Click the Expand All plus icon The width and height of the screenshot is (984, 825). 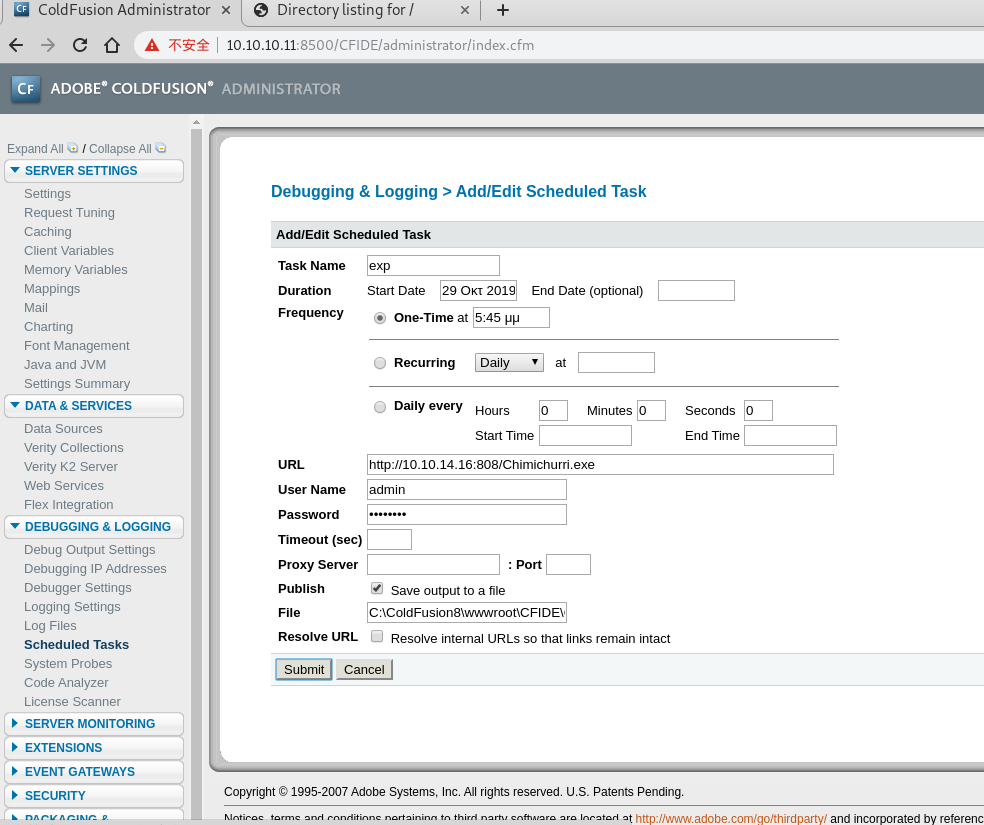[x=71, y=147]
